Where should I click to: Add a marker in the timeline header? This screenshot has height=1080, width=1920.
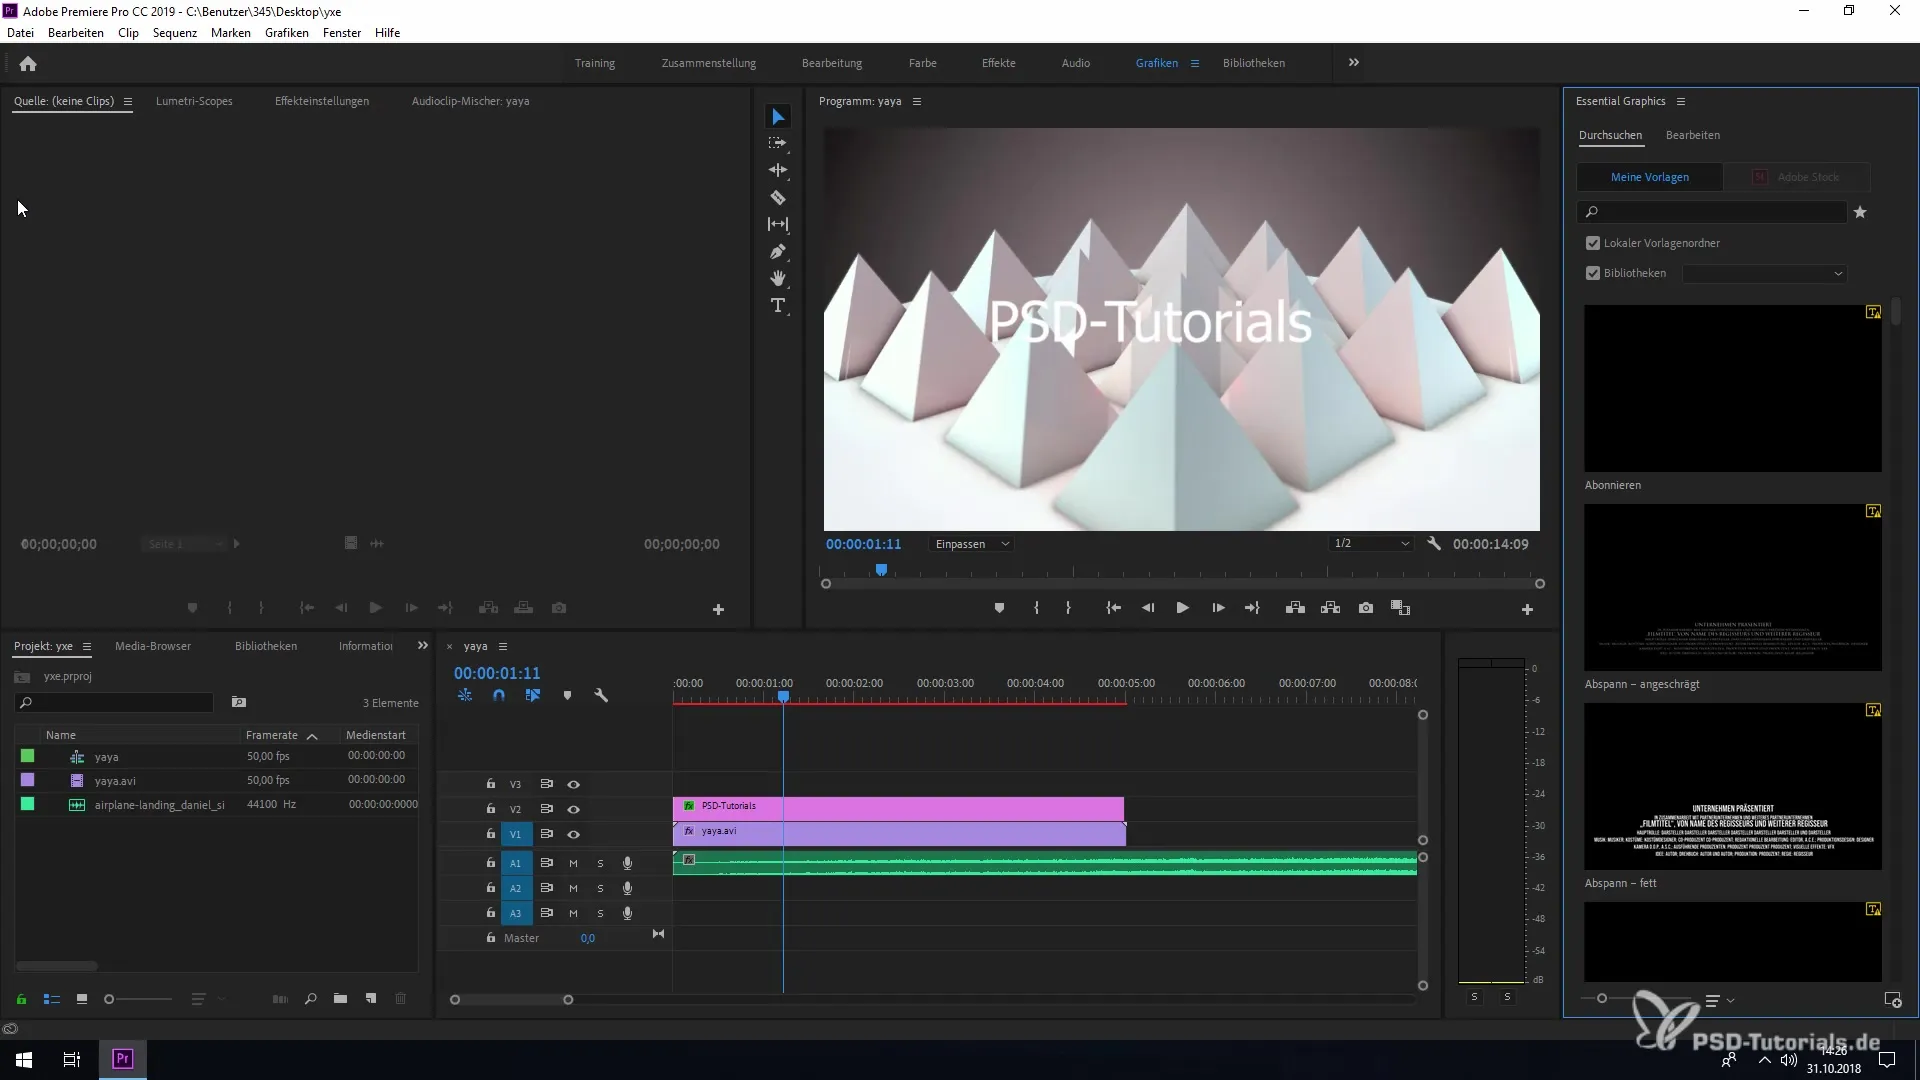coord(567,695)
